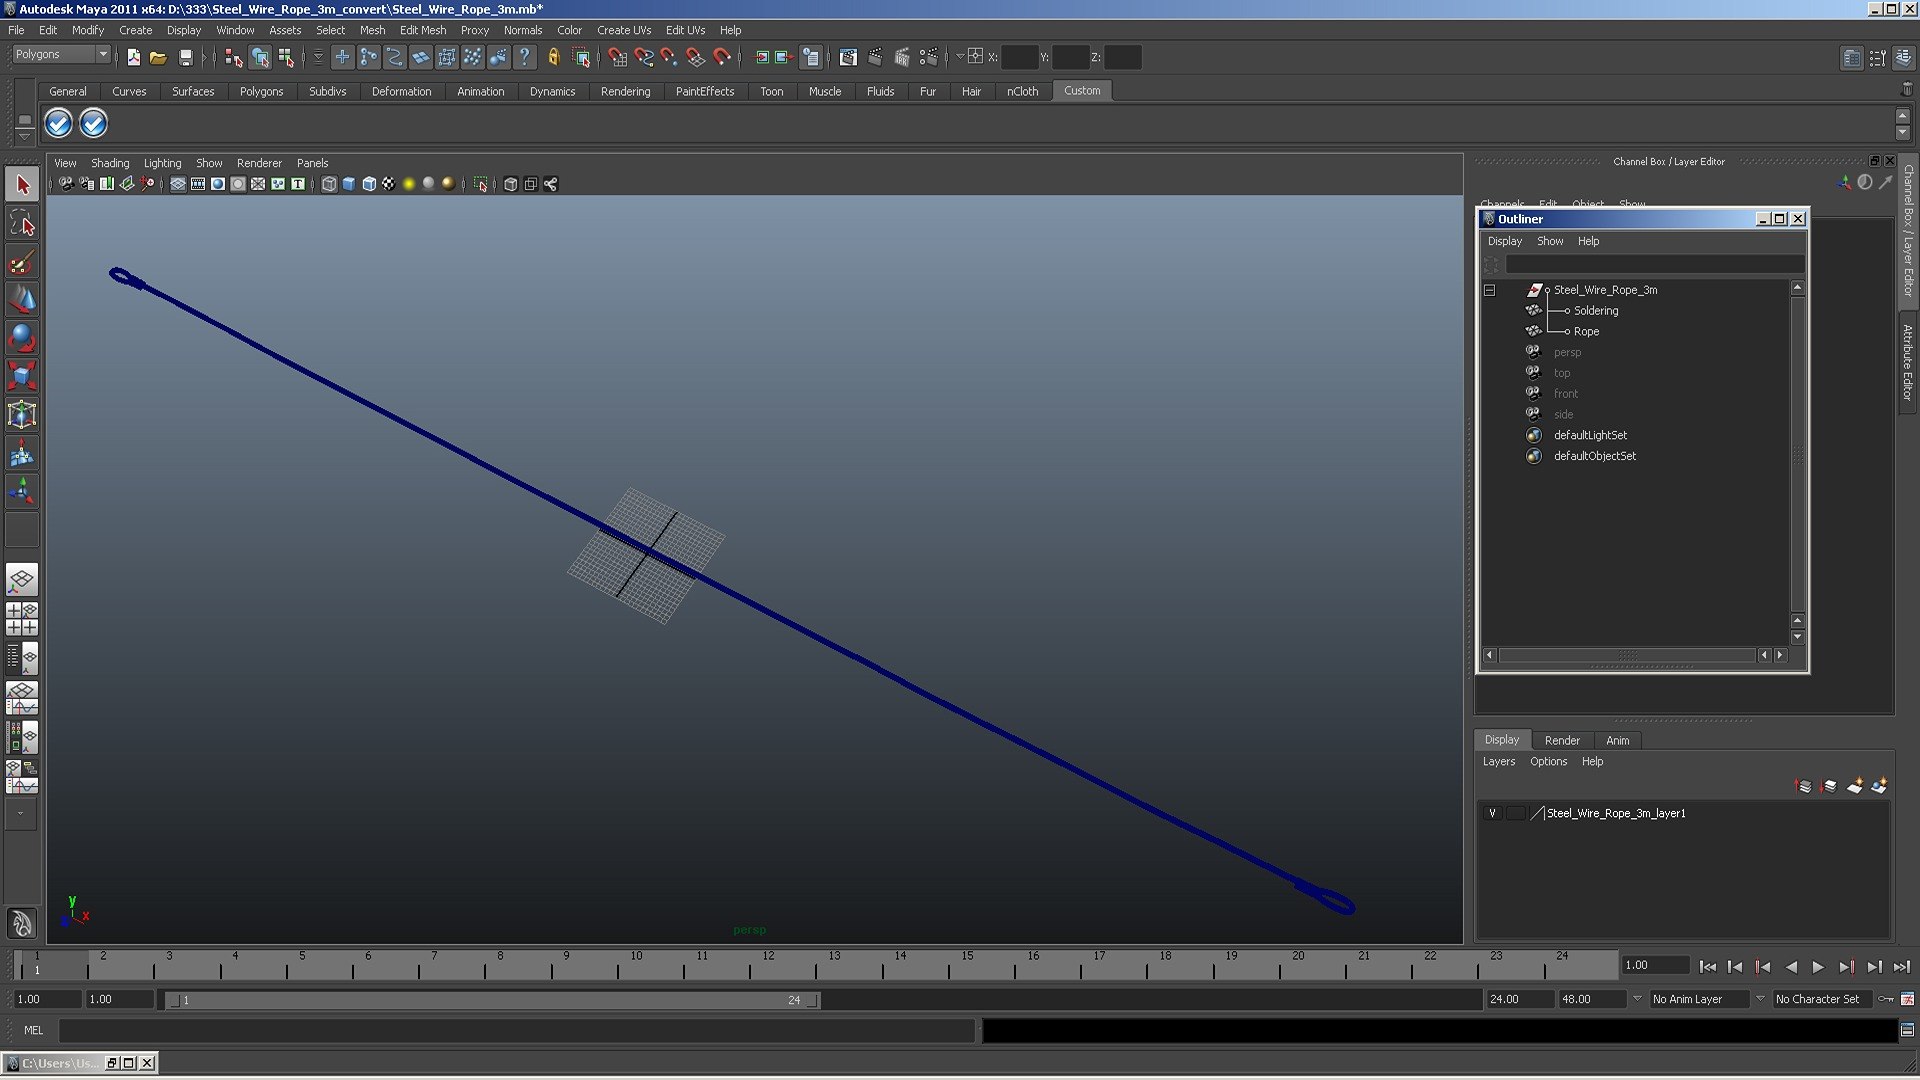Choose the Paint Selection tool

(22, 262)
